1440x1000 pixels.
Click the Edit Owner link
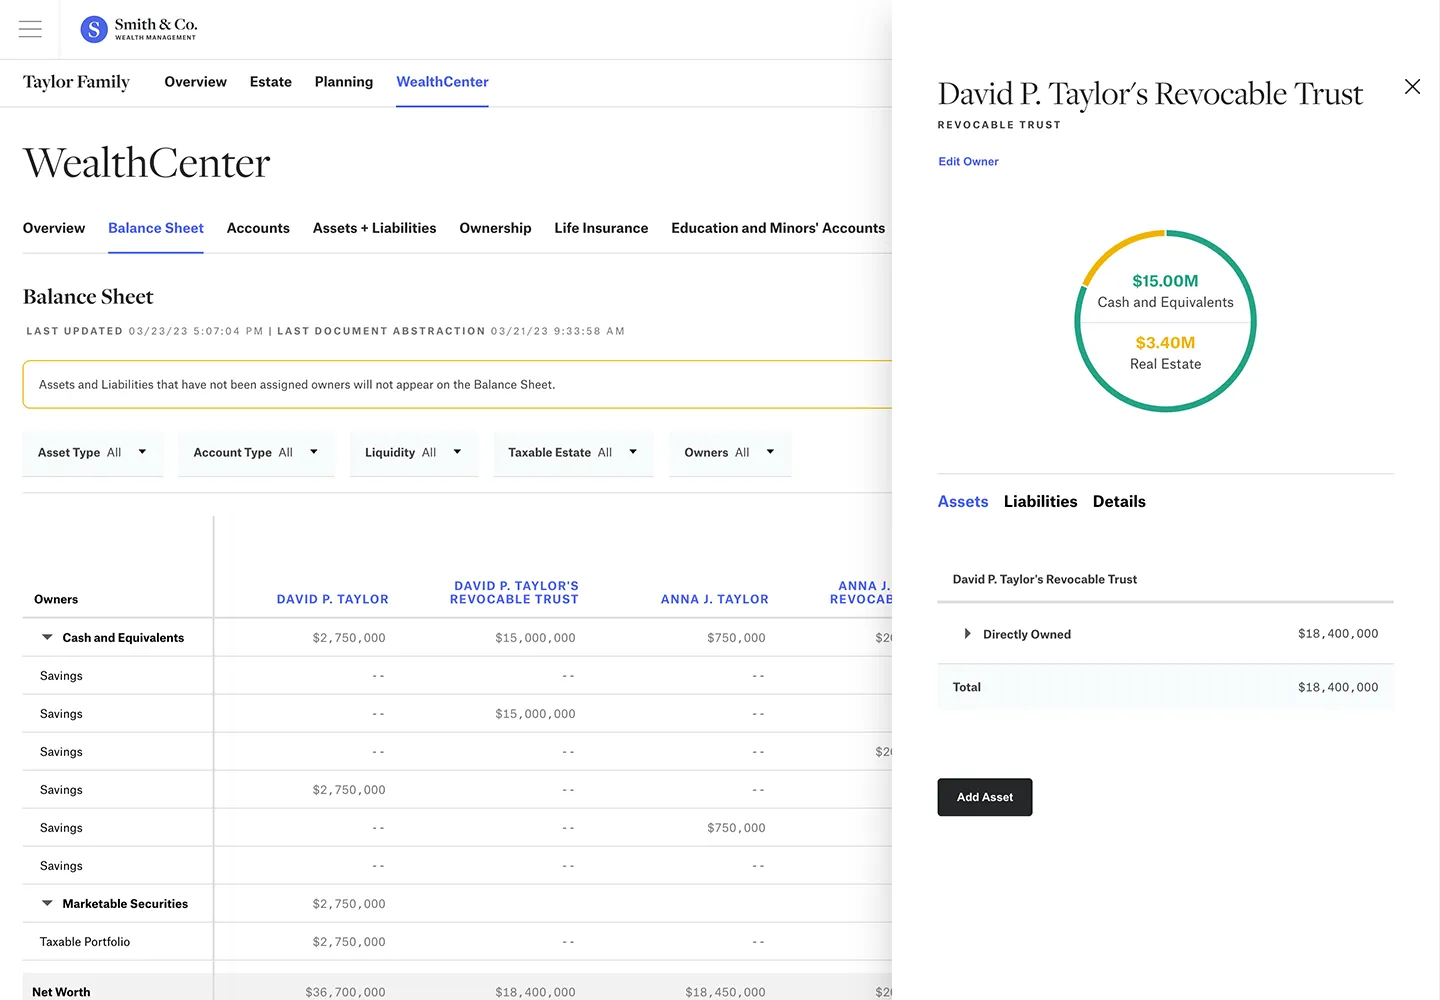click(x=968, y=161)
